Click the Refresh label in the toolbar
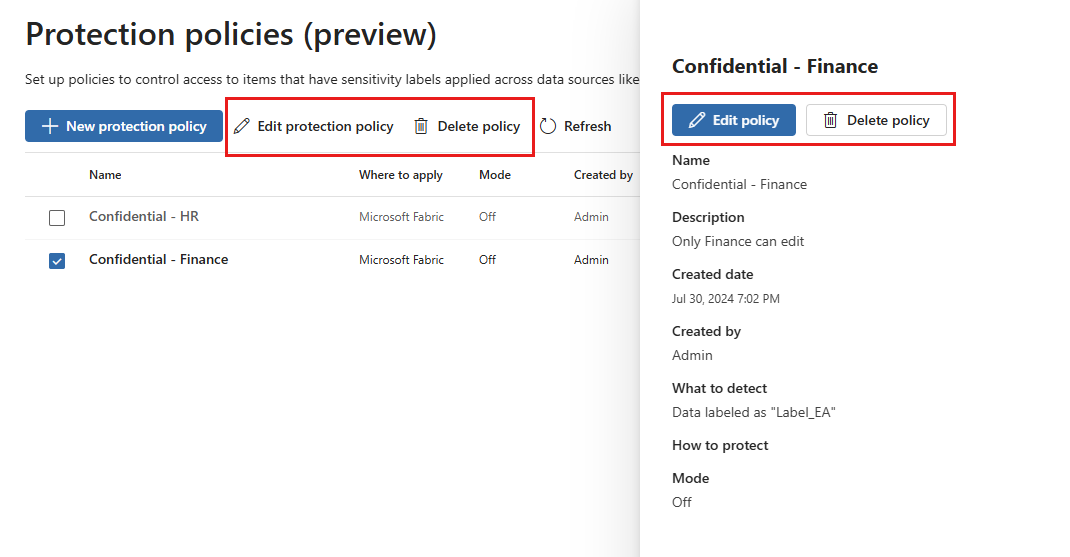 click(x=587, y=126)
